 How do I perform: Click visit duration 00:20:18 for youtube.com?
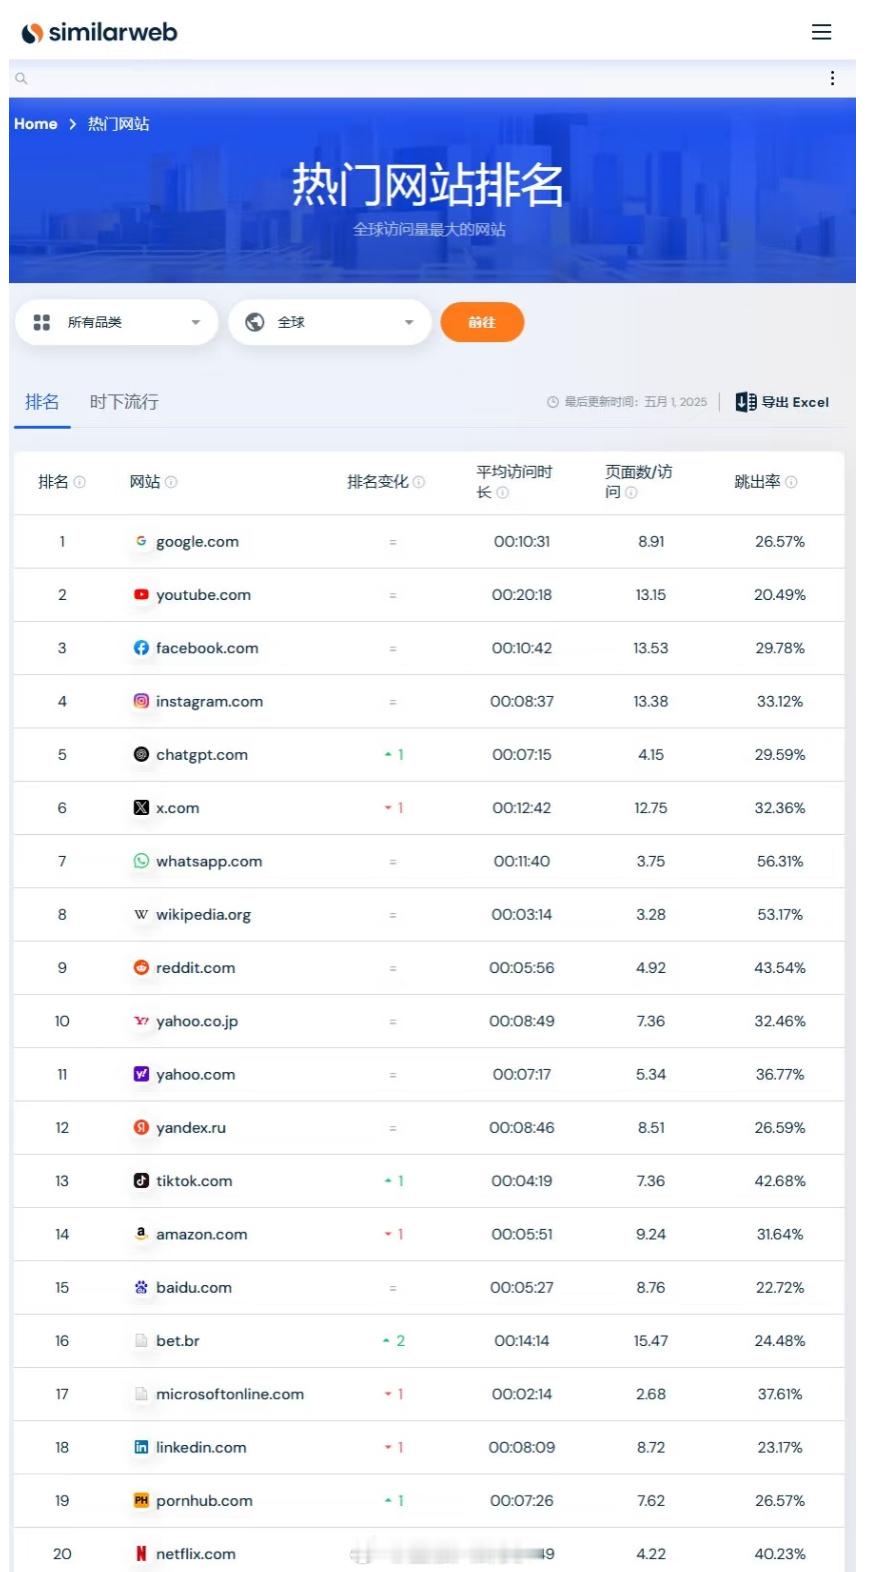tap(521, 595)
